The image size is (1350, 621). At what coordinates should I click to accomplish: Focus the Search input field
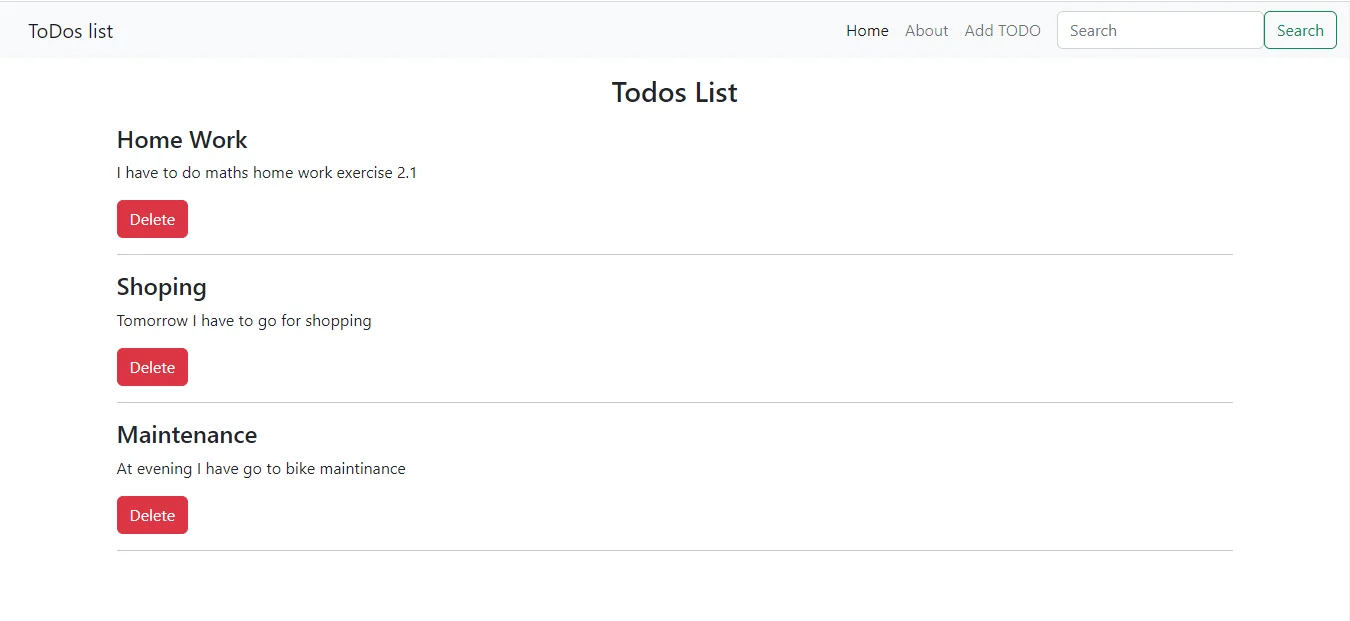(1160, 30)
